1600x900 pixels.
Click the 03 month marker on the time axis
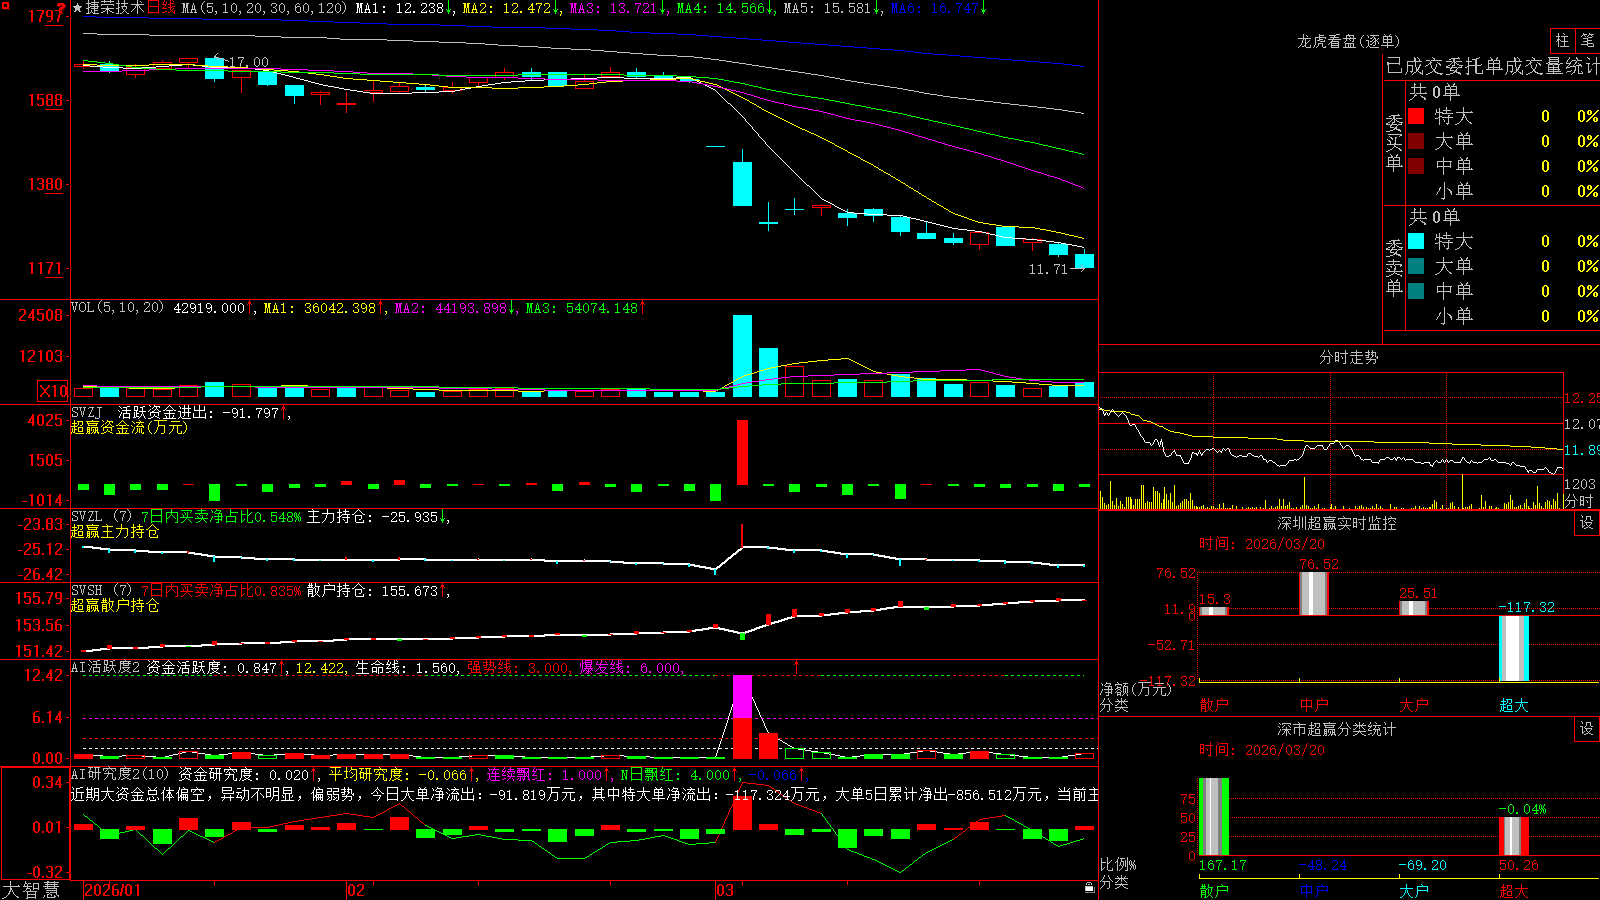[x=725, y=890]
